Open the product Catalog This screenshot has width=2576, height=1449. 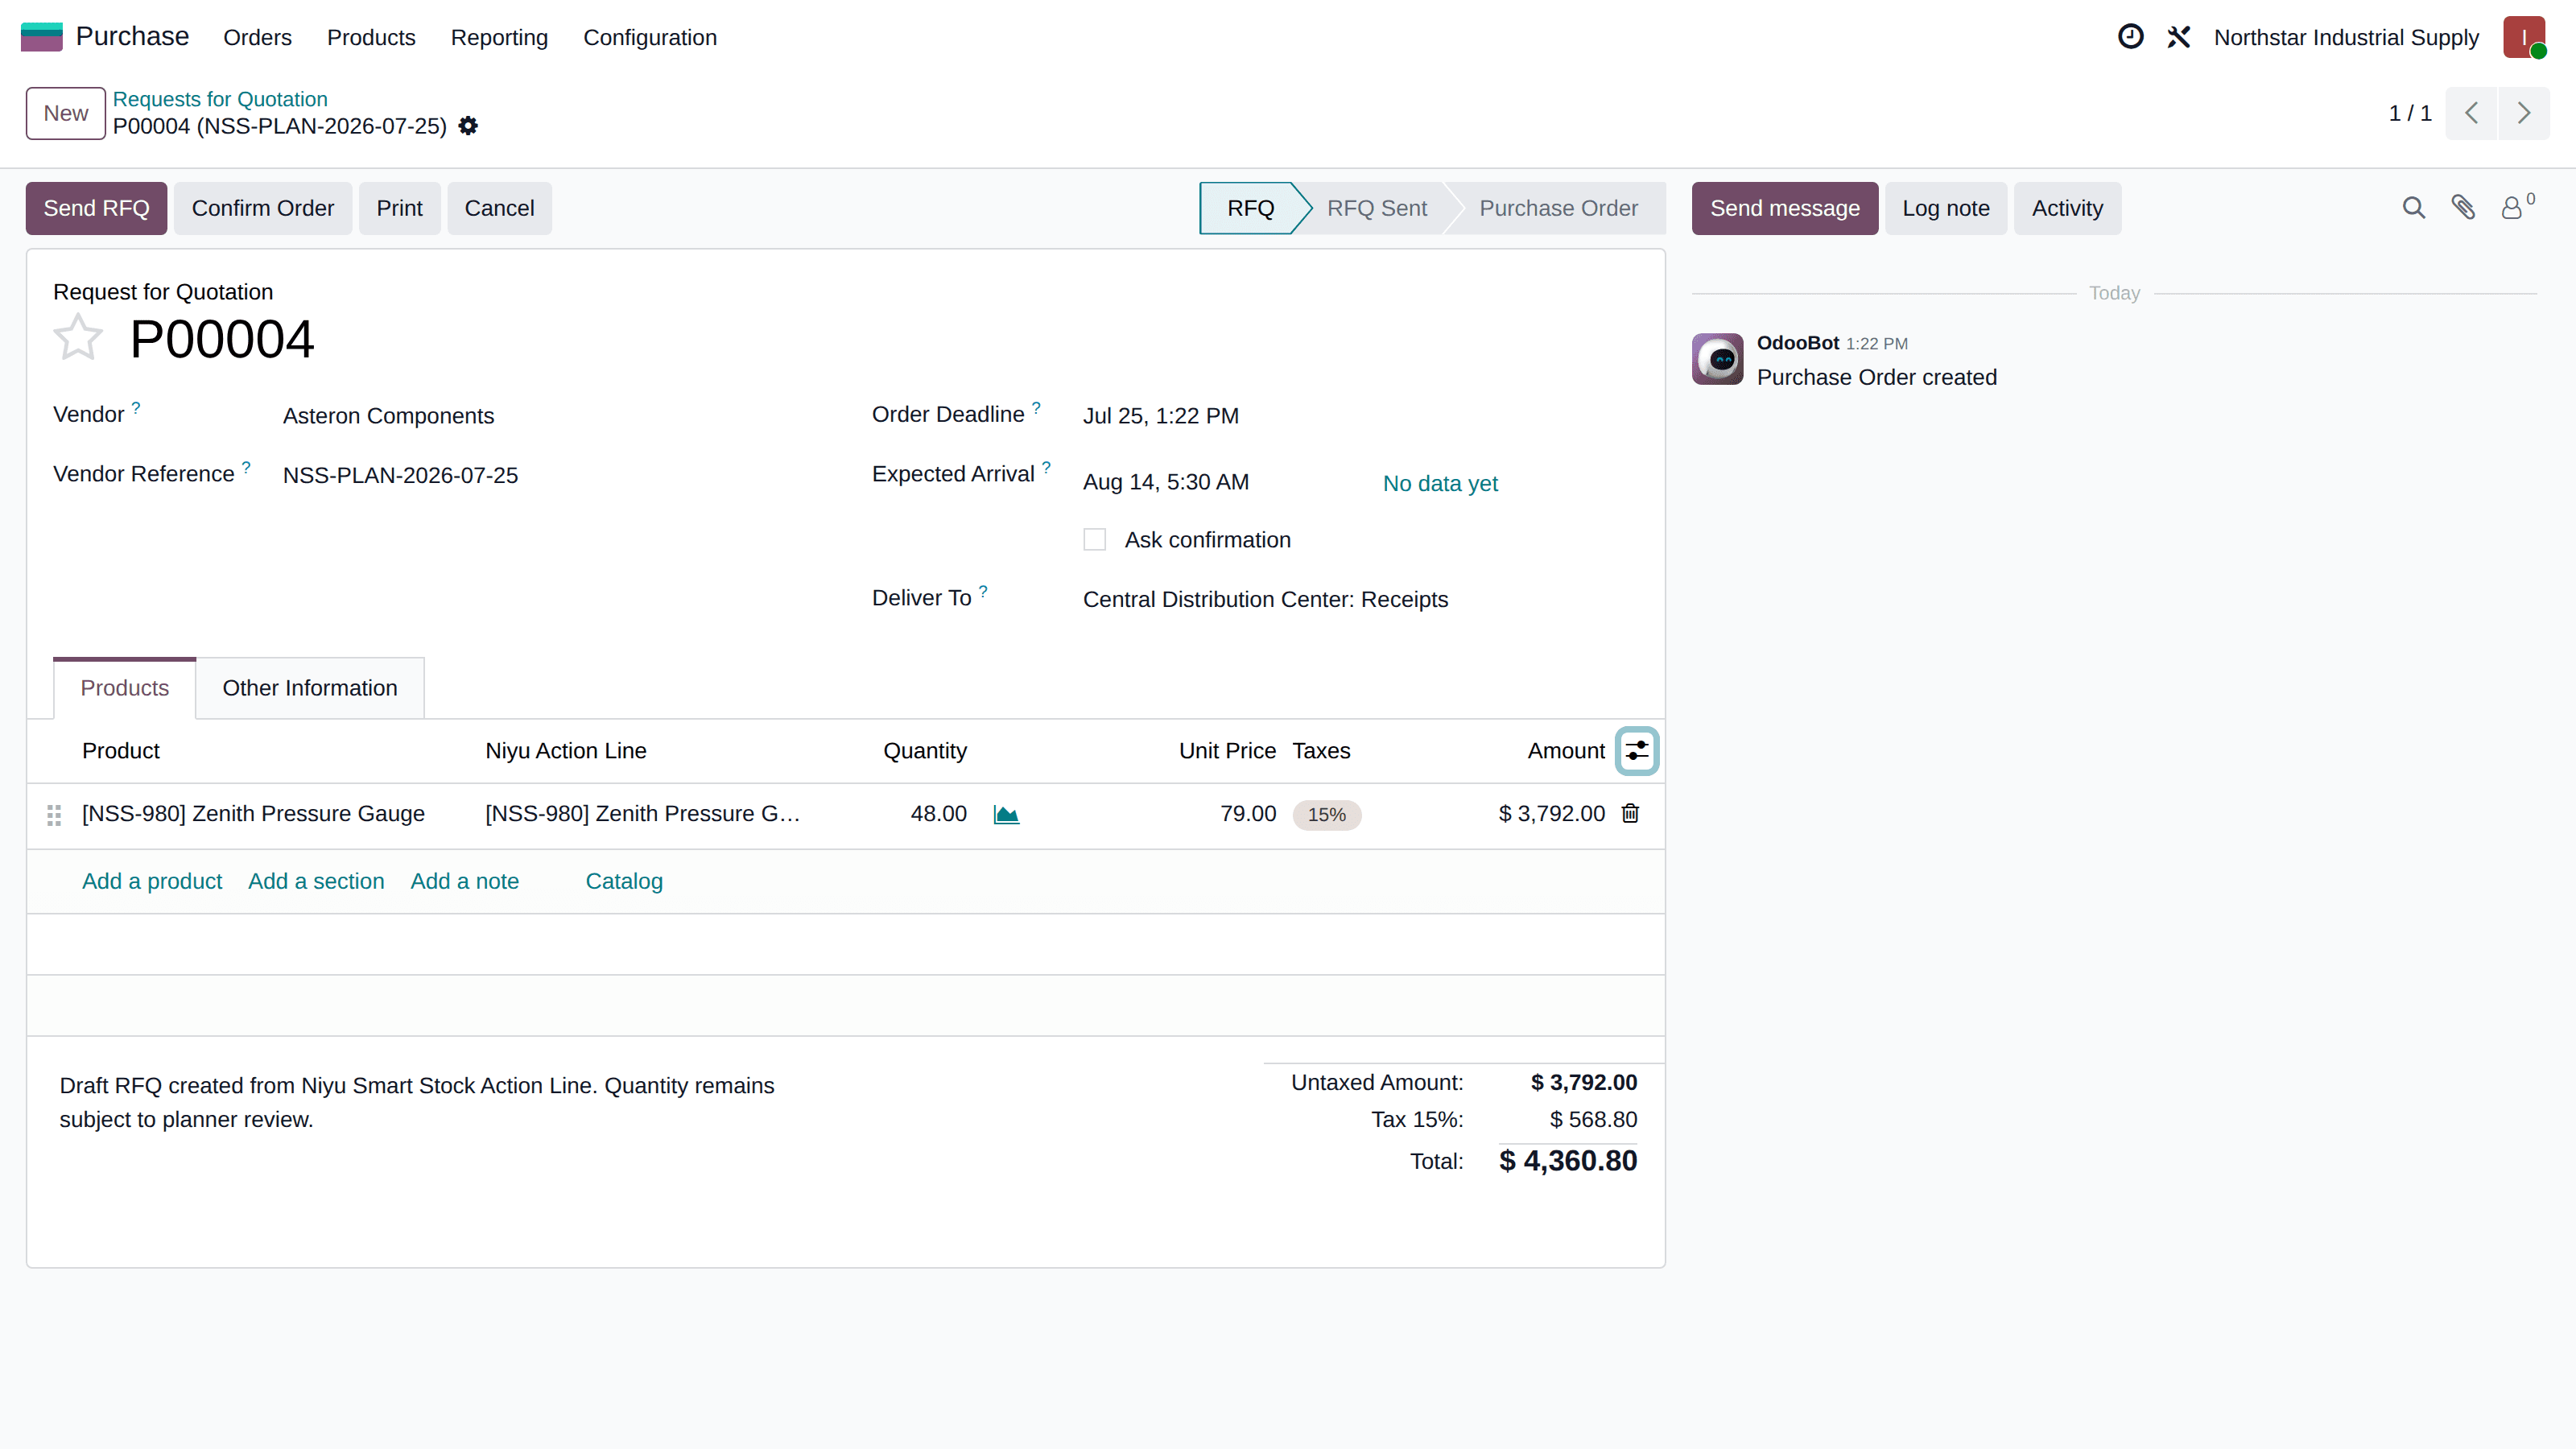pyautogui.click(x=624, y=881)
